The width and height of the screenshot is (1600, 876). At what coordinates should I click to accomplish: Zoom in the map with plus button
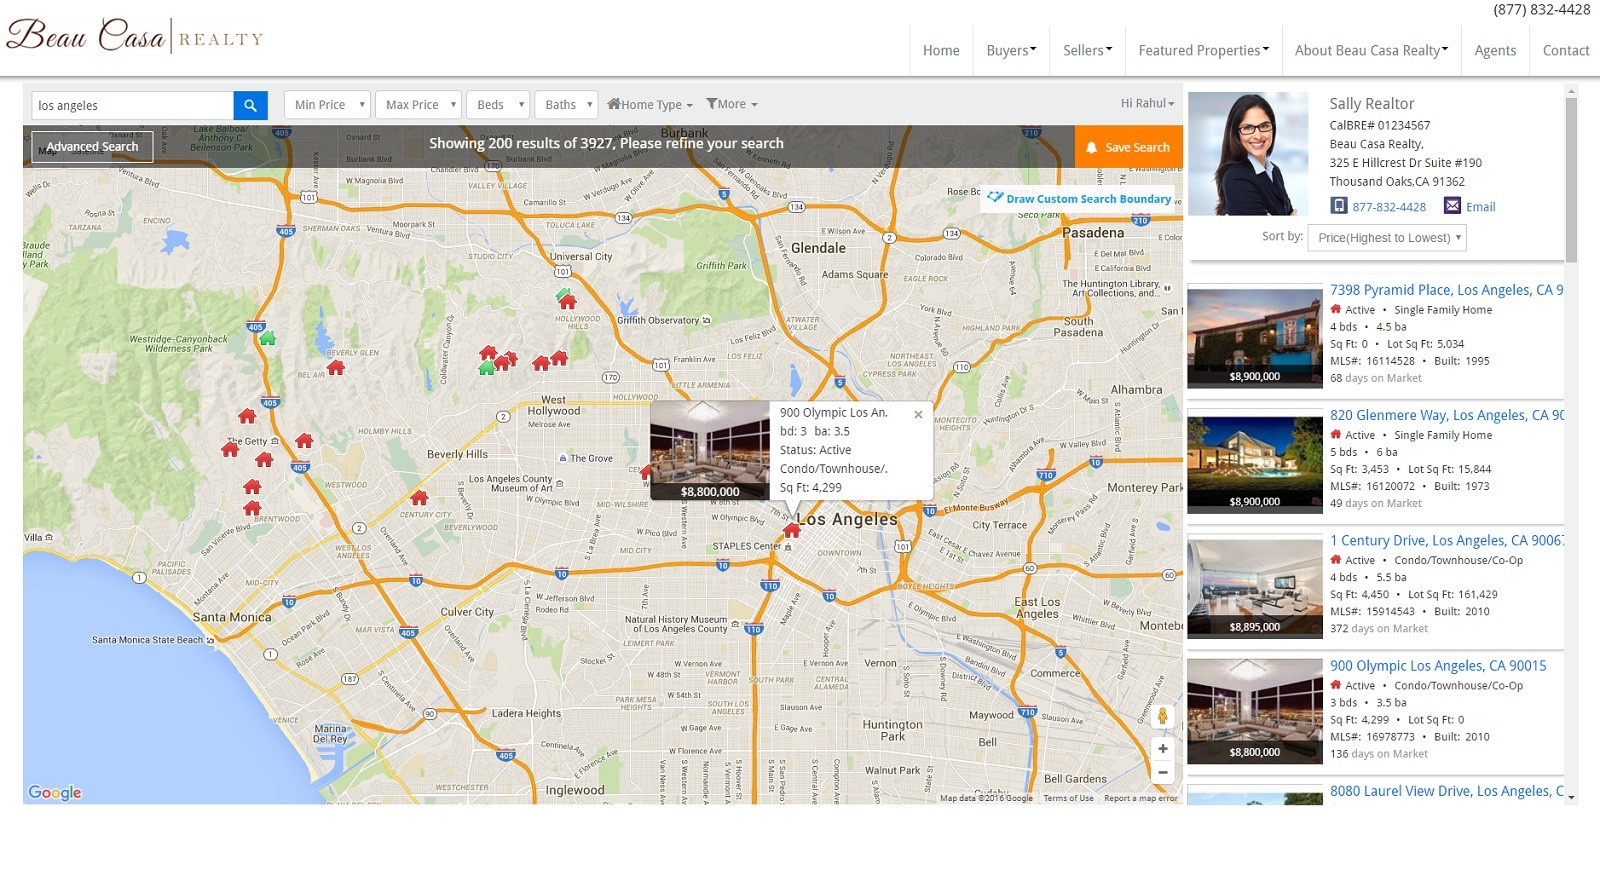tap(1162, 749)
